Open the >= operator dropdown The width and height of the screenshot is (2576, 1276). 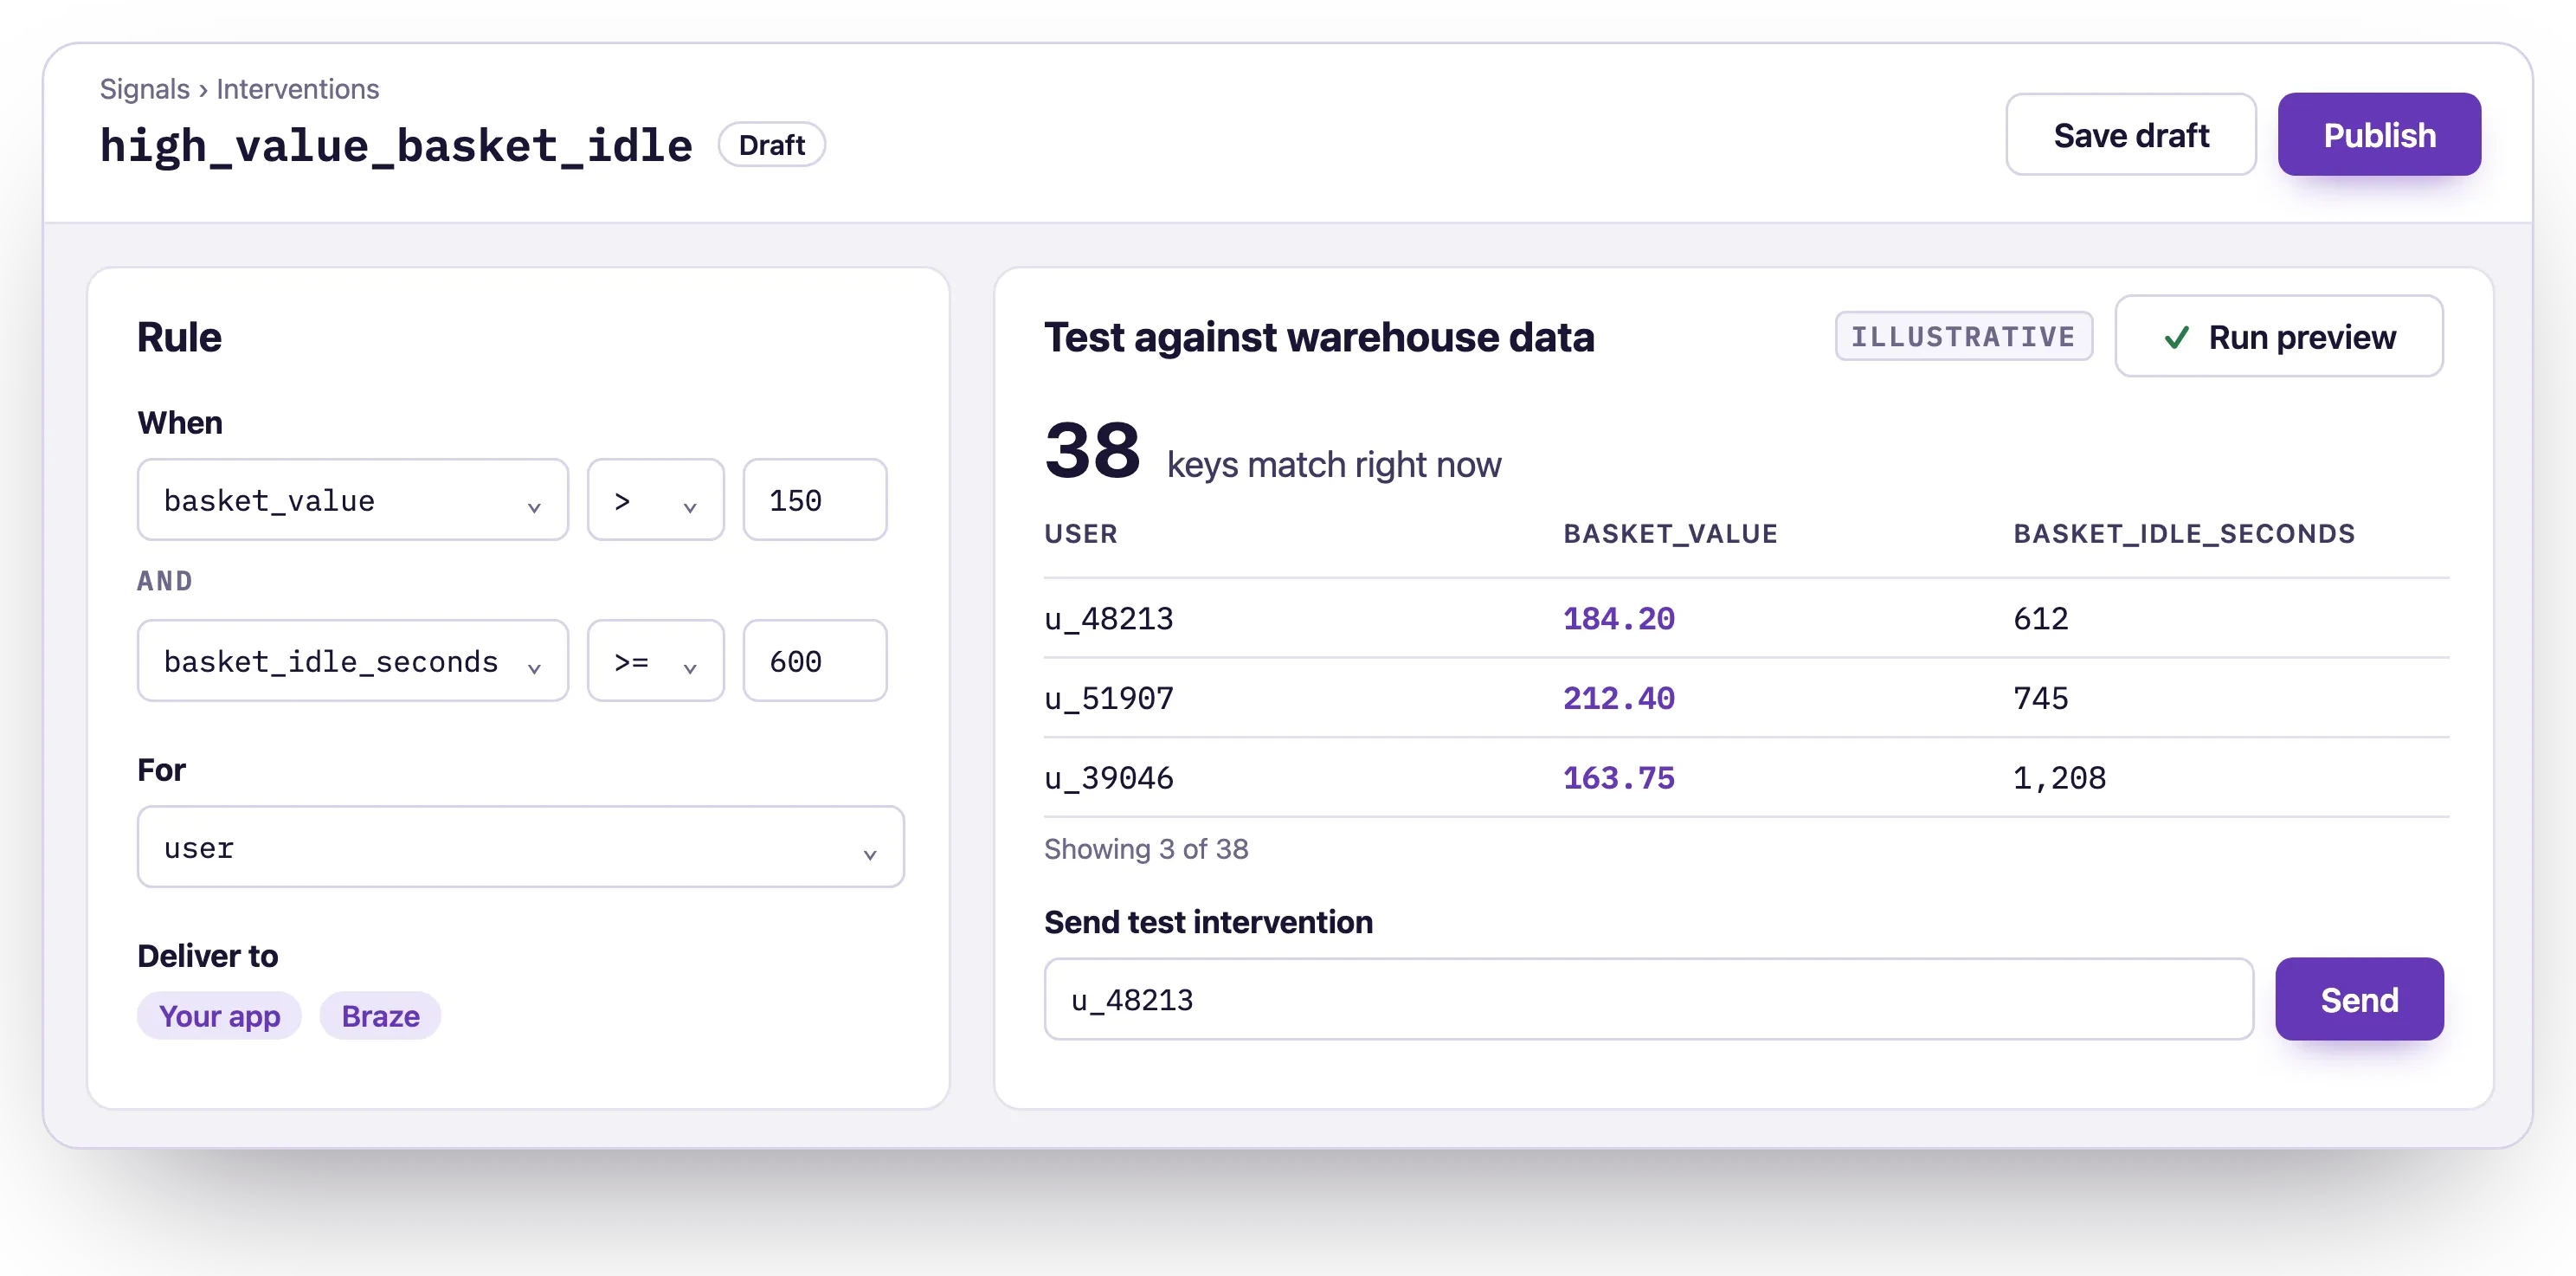tap(655, 661)
